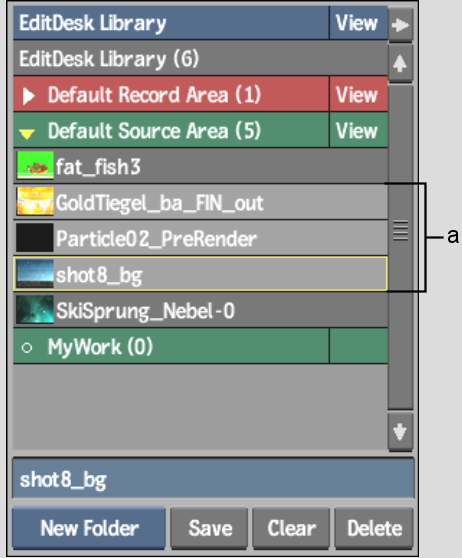Click the Save button
Viewport: 462px width, 558px height.
(x=209, y=528)
